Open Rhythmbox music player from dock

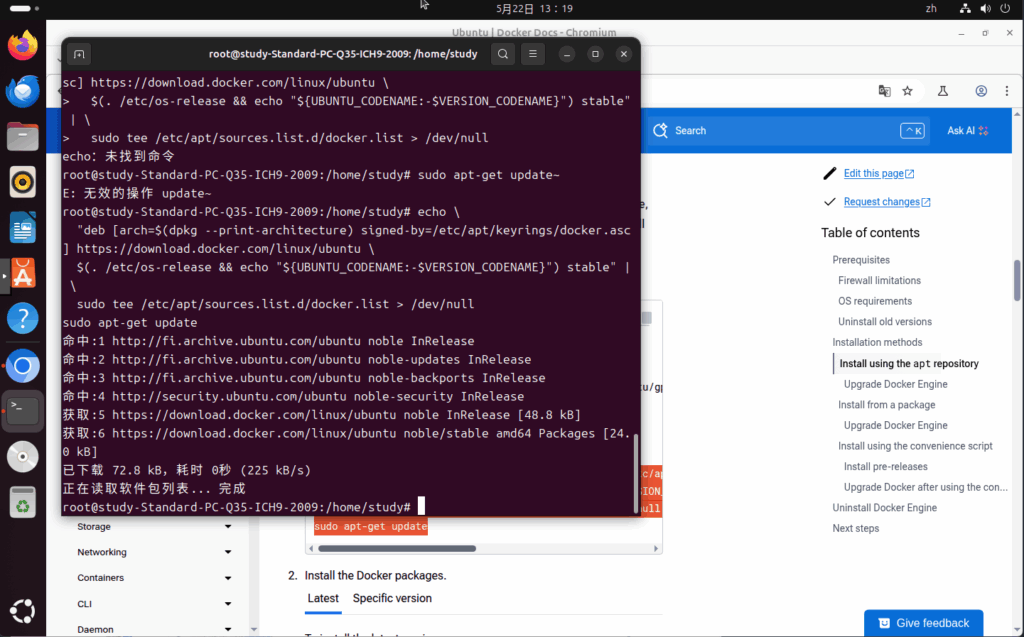click(x=23, y=182)
